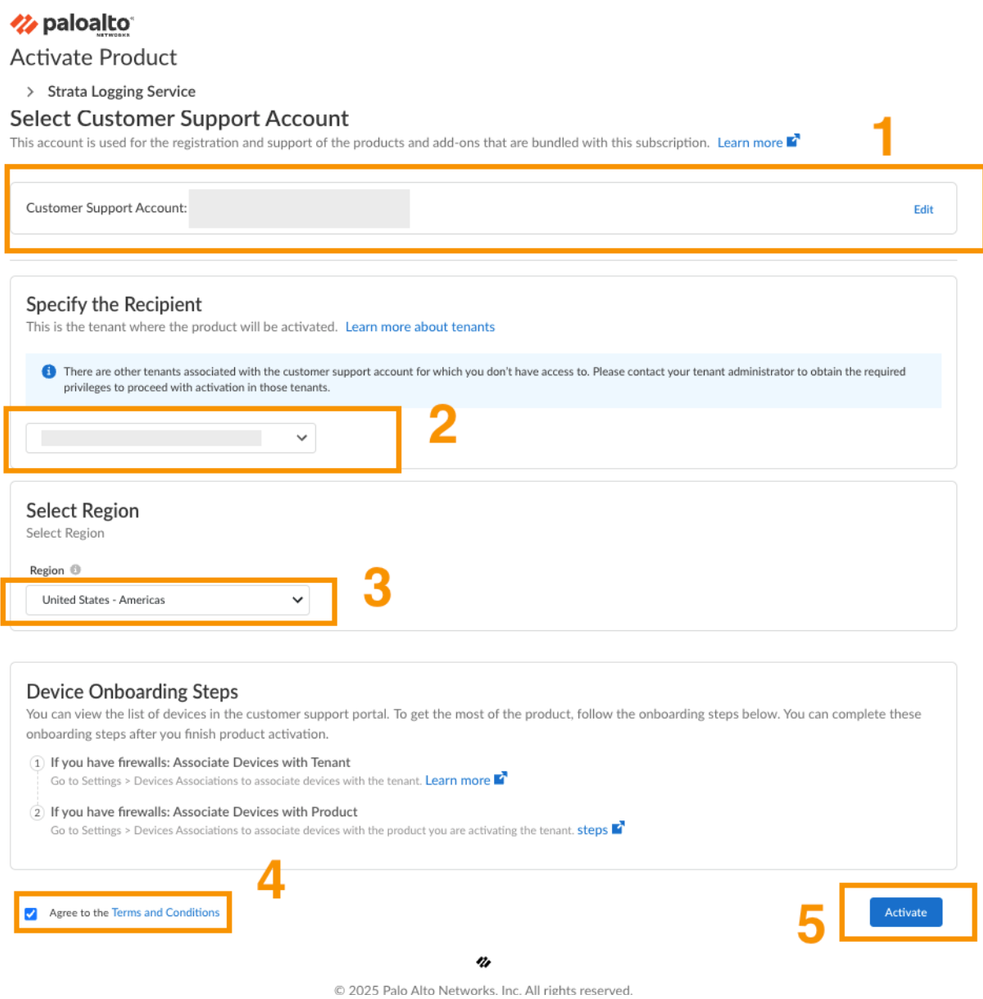
Task: Open Learn more link for support account
Action: coord(749,142)
